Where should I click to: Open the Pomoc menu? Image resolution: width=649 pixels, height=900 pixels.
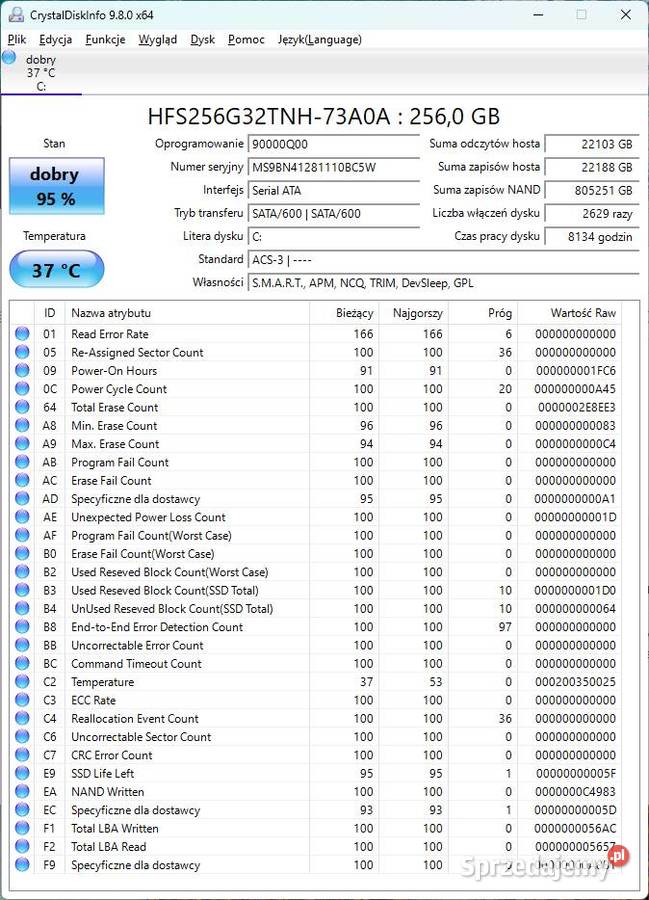point(246,40)
